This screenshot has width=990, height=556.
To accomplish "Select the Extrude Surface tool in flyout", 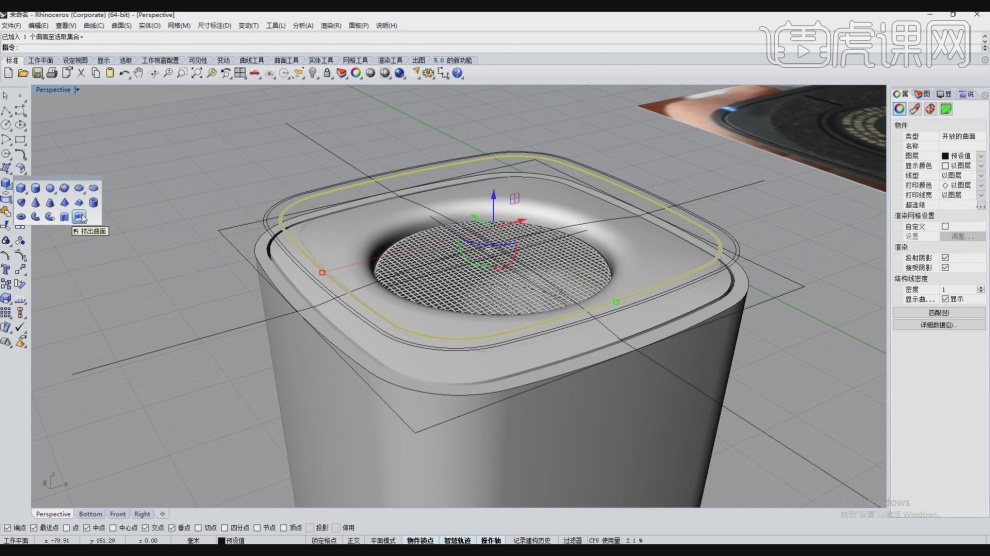I will (79, 217).
